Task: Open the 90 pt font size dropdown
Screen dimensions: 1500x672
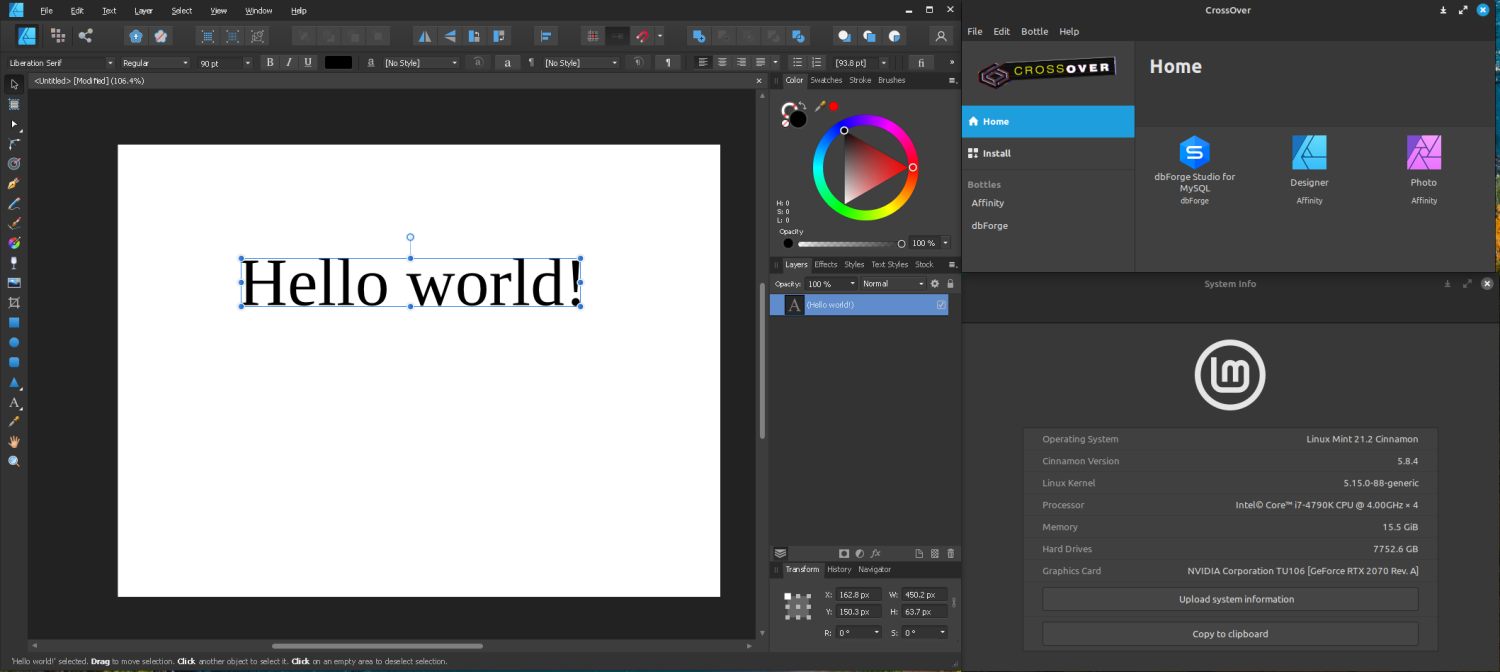Action: coord(224,63)
